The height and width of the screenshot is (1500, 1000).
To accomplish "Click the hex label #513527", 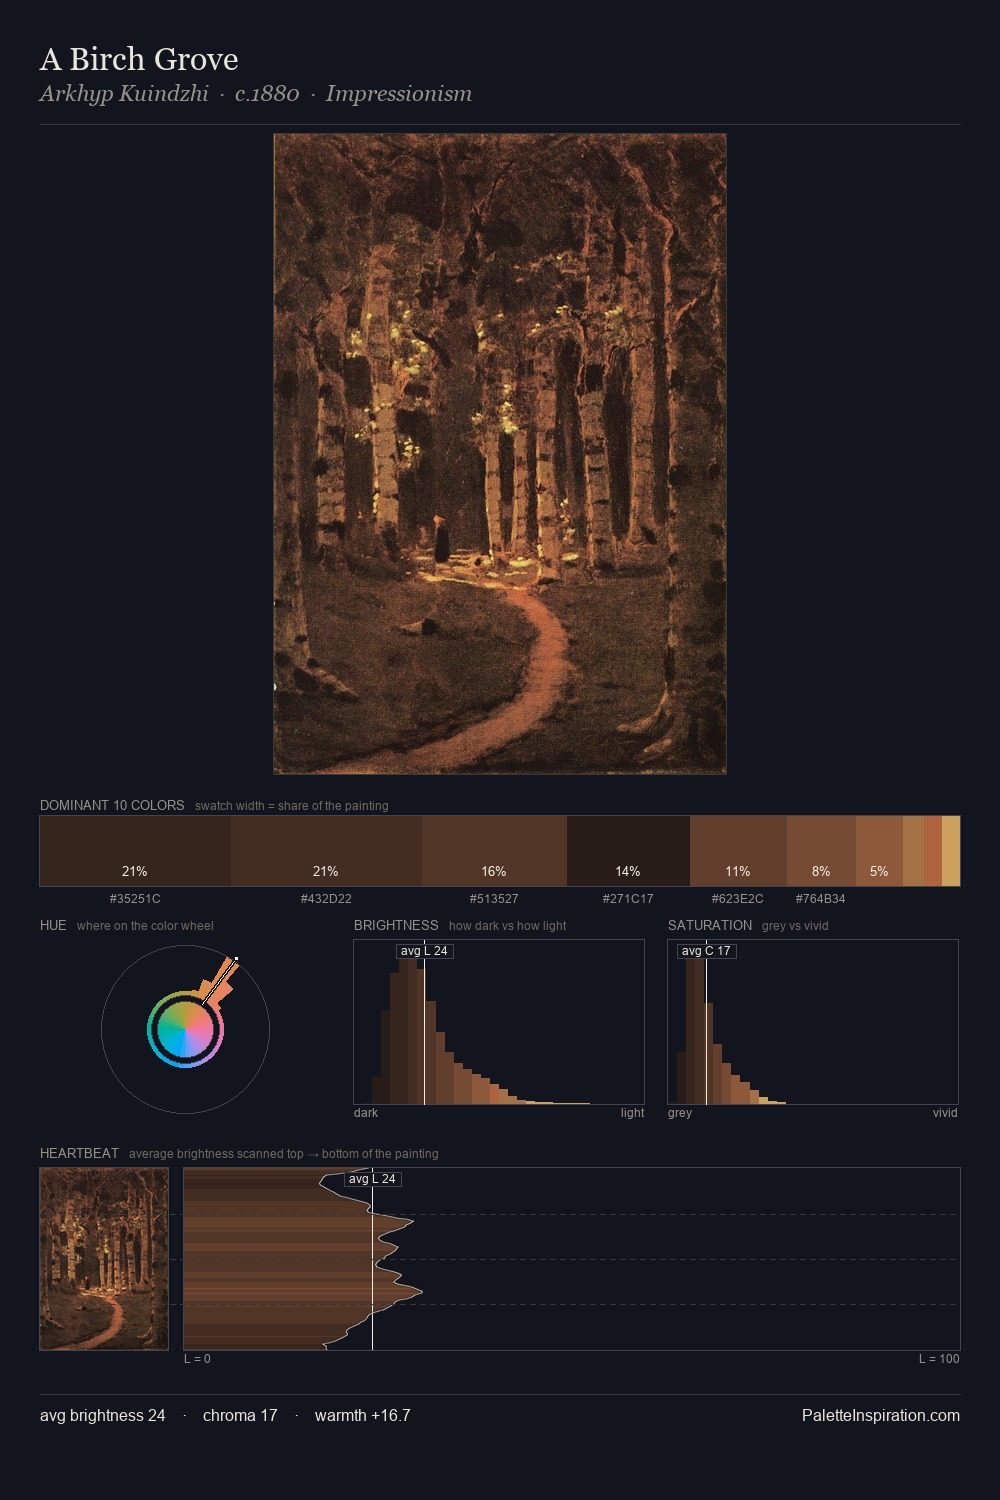I will [x=494, y=899].
